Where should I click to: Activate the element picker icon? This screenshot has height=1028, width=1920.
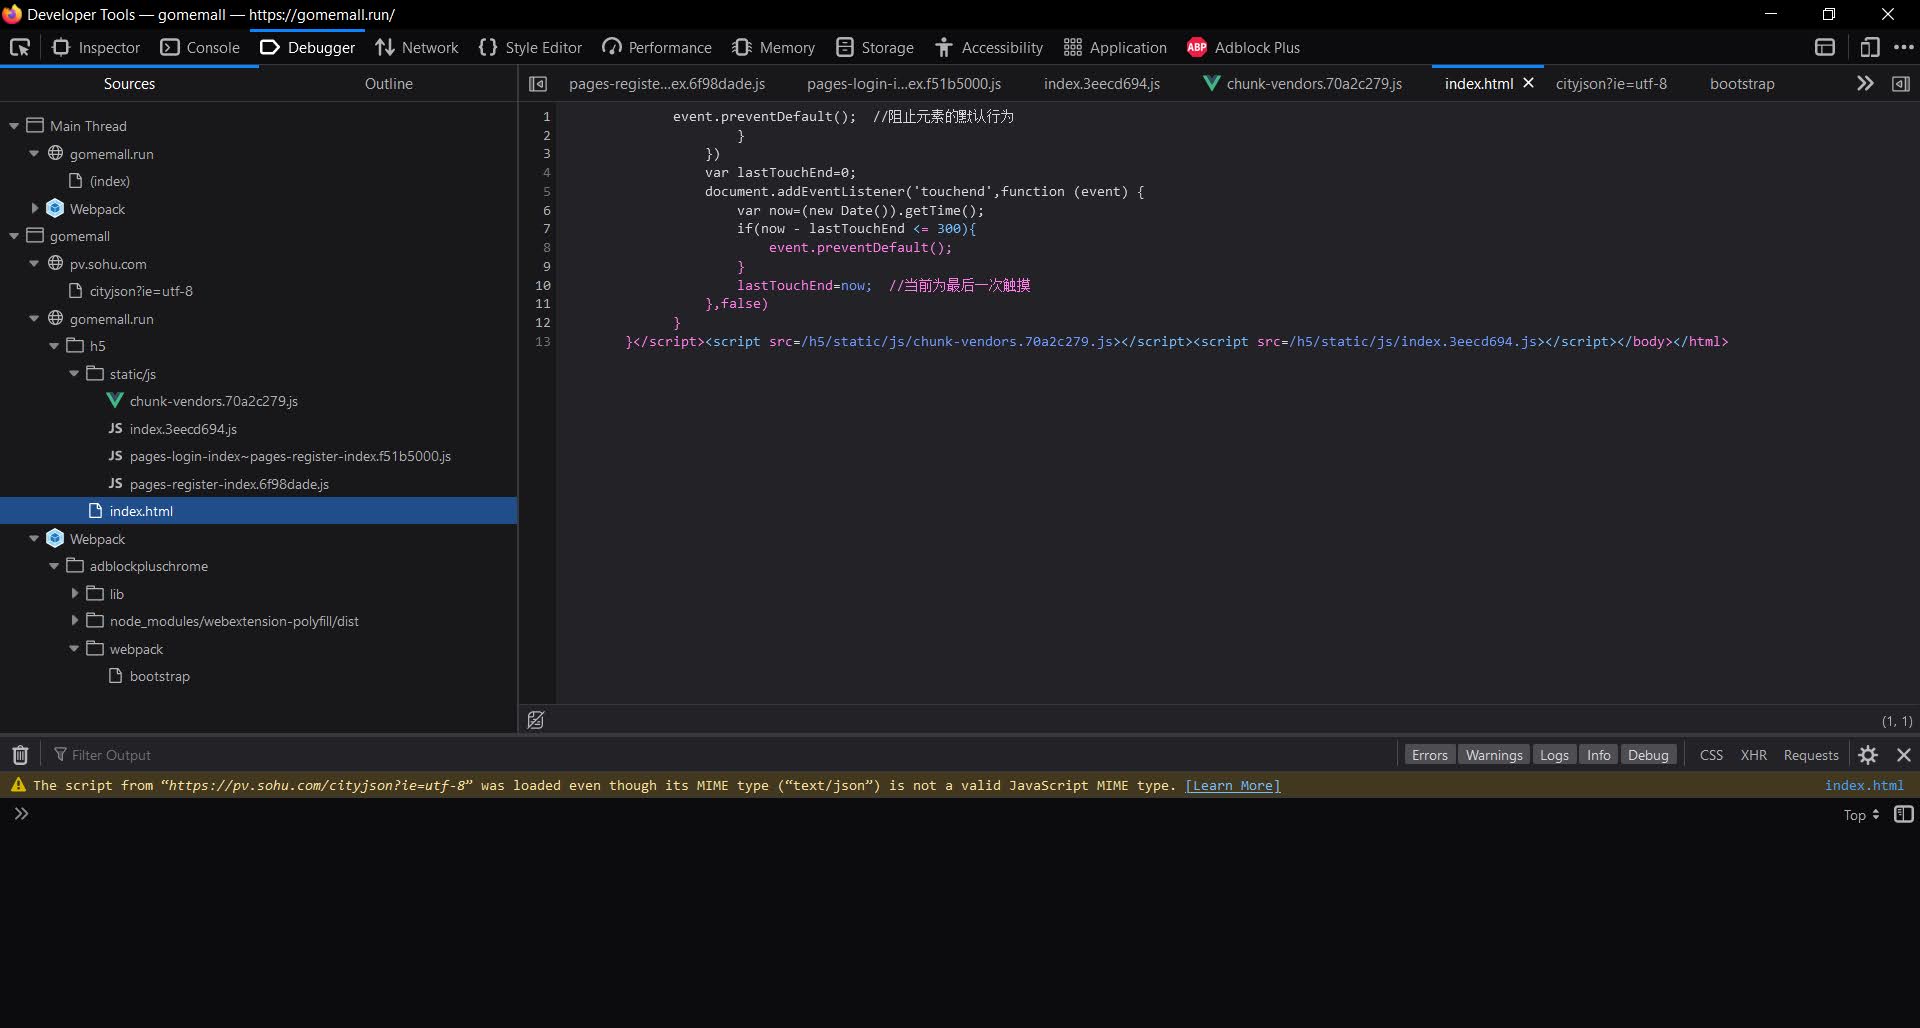(20, 47)
